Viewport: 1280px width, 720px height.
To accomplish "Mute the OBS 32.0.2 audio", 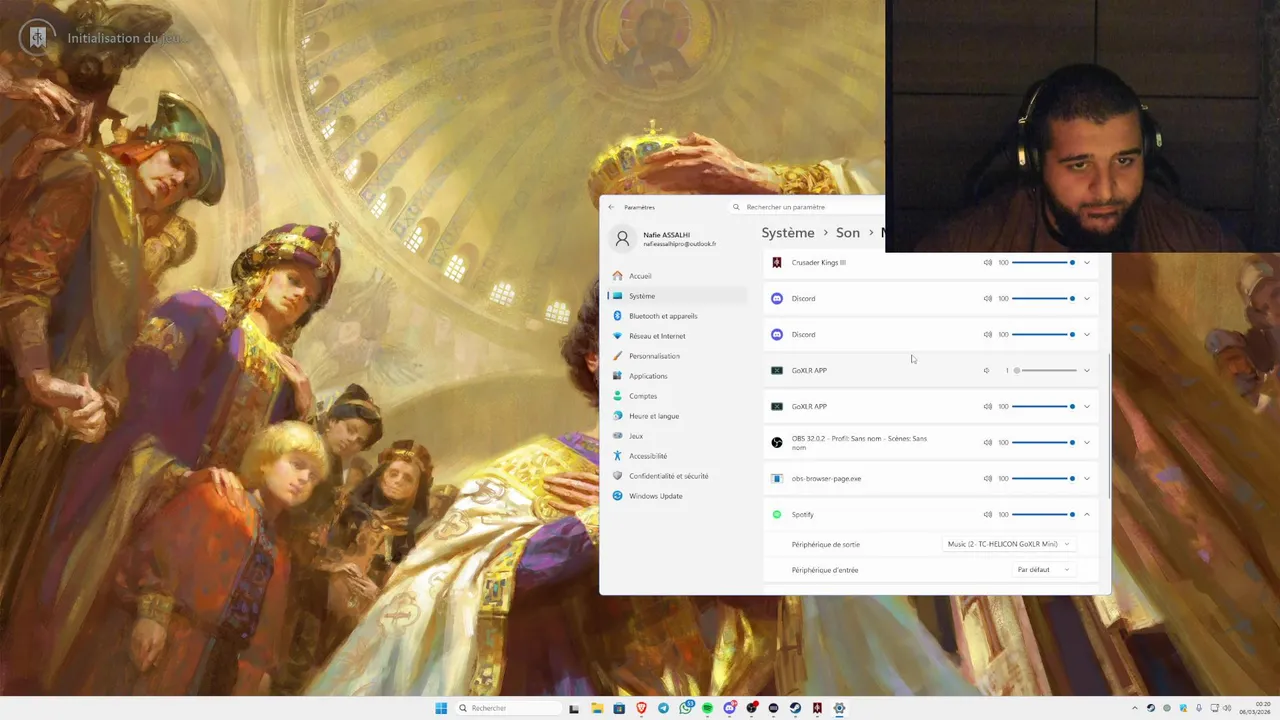I will click(987, 443).
